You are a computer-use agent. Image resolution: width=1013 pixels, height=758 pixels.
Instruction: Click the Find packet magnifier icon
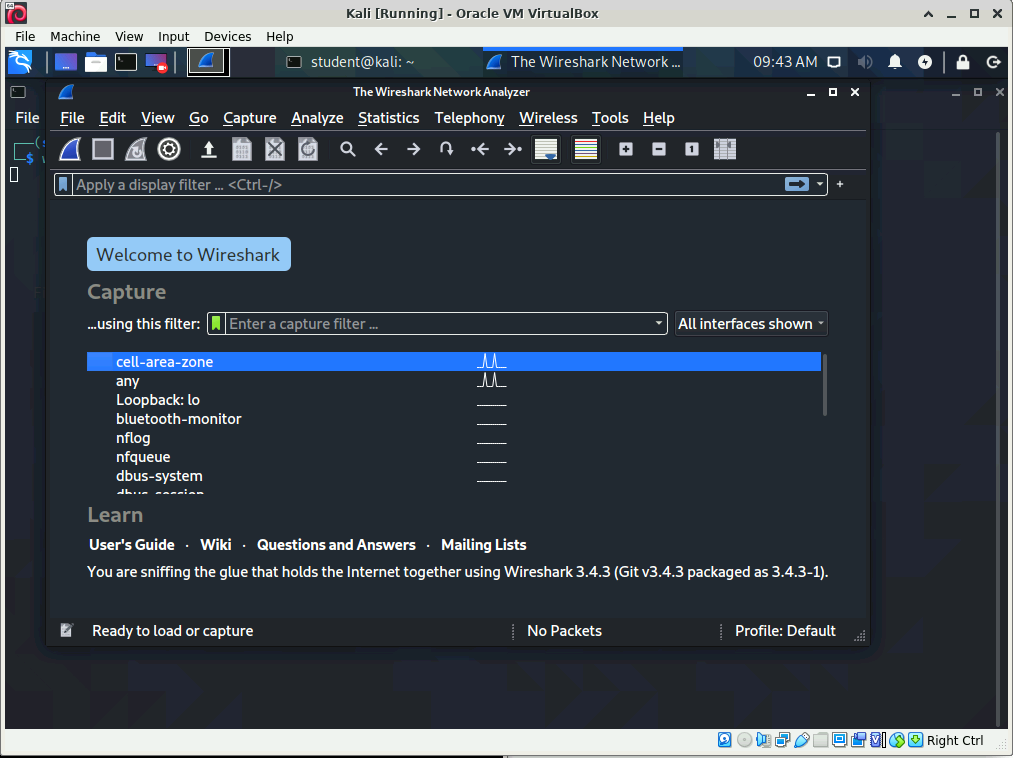pos(348,149)
